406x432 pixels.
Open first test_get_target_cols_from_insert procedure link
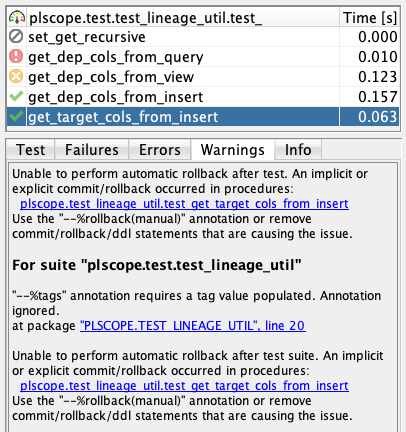coord(184,204)
